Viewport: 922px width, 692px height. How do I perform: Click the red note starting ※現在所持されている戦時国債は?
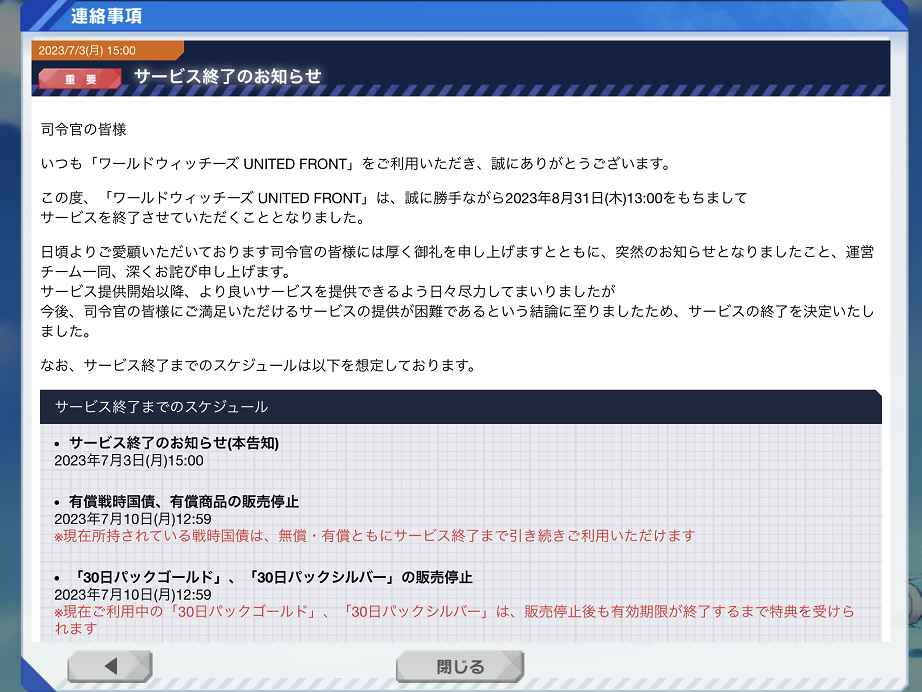(x=375, y=536)
